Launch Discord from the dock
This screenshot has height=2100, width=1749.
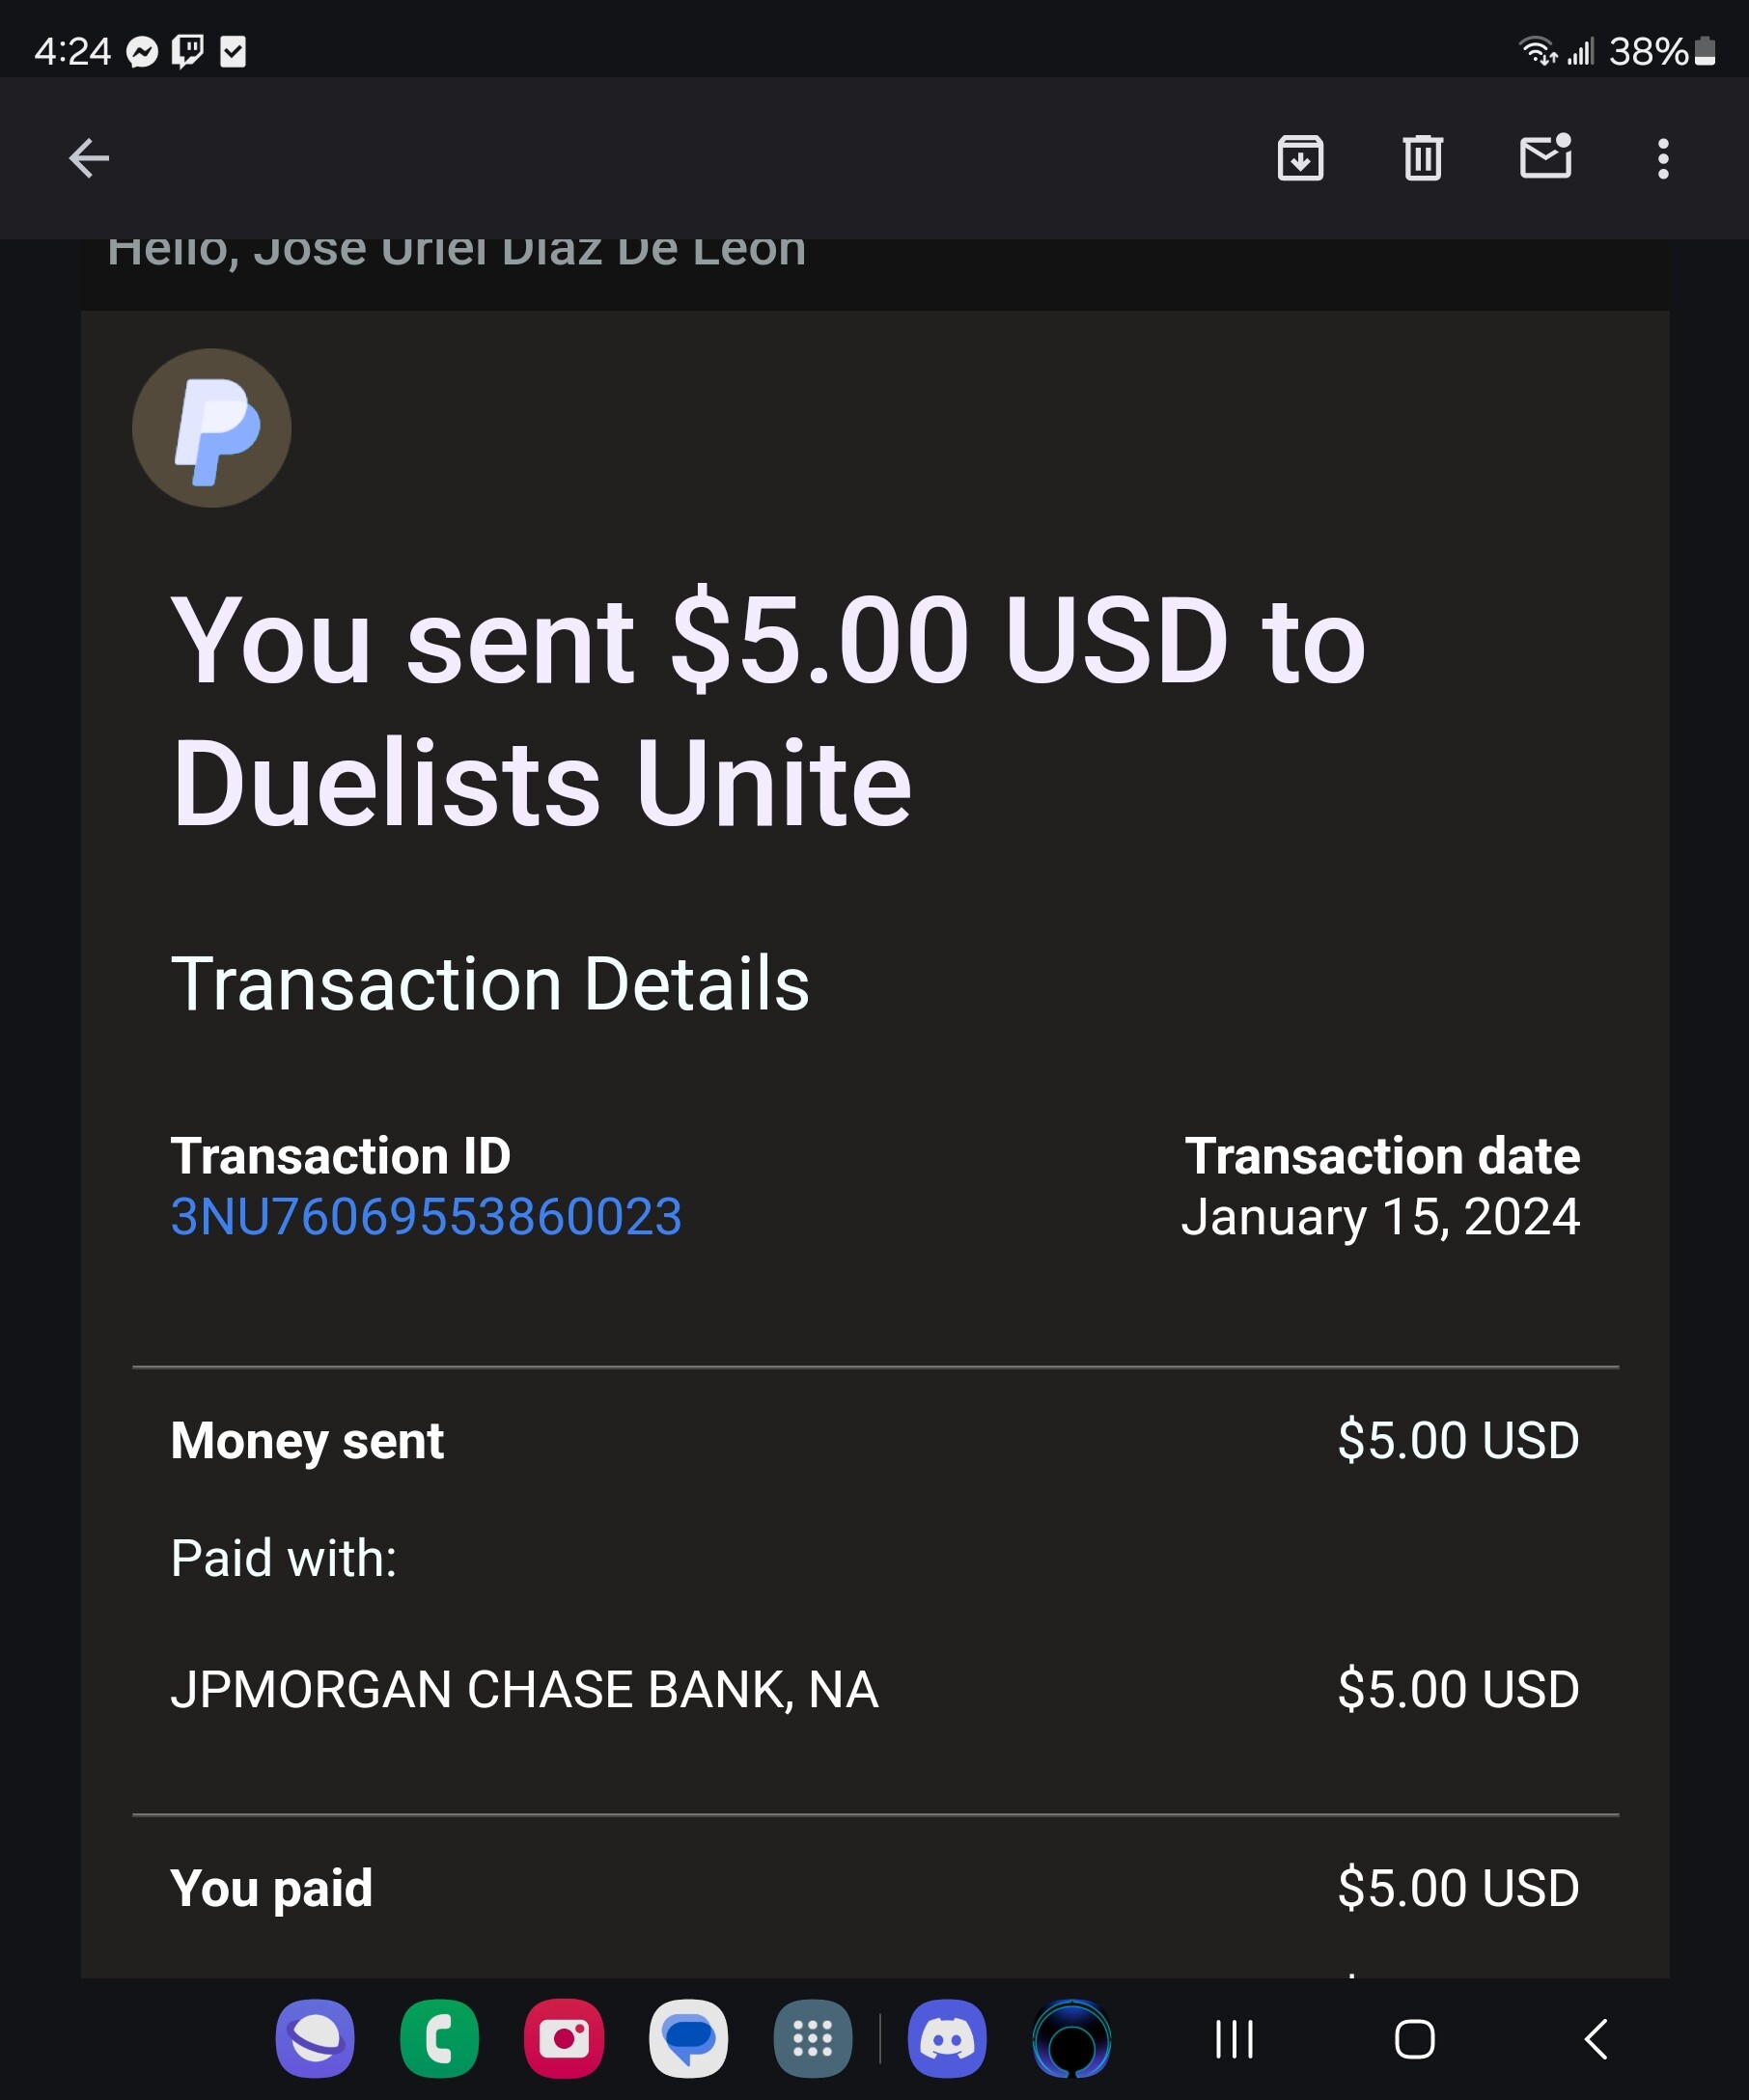tap(947, 2039)
